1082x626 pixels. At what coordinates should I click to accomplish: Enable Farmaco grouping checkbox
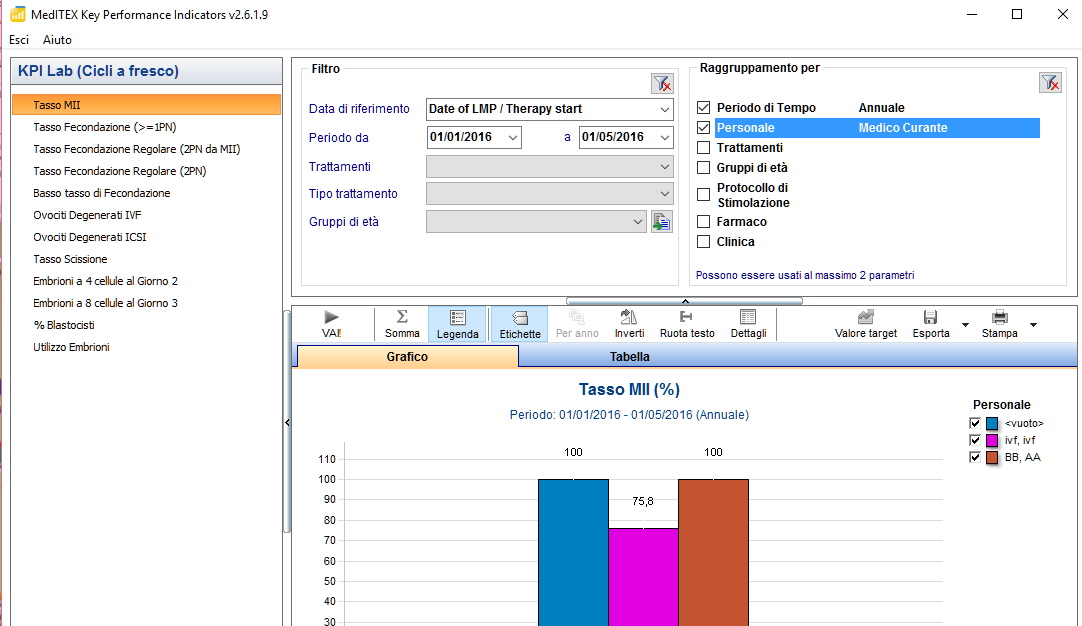point(703,222)
